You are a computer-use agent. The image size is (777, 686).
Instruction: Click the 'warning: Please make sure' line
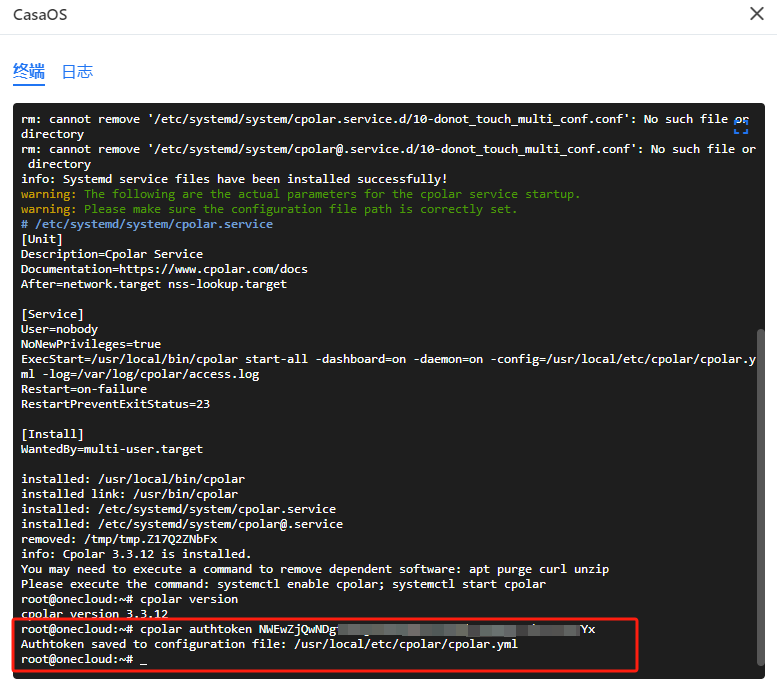click(x=269, y=209)
